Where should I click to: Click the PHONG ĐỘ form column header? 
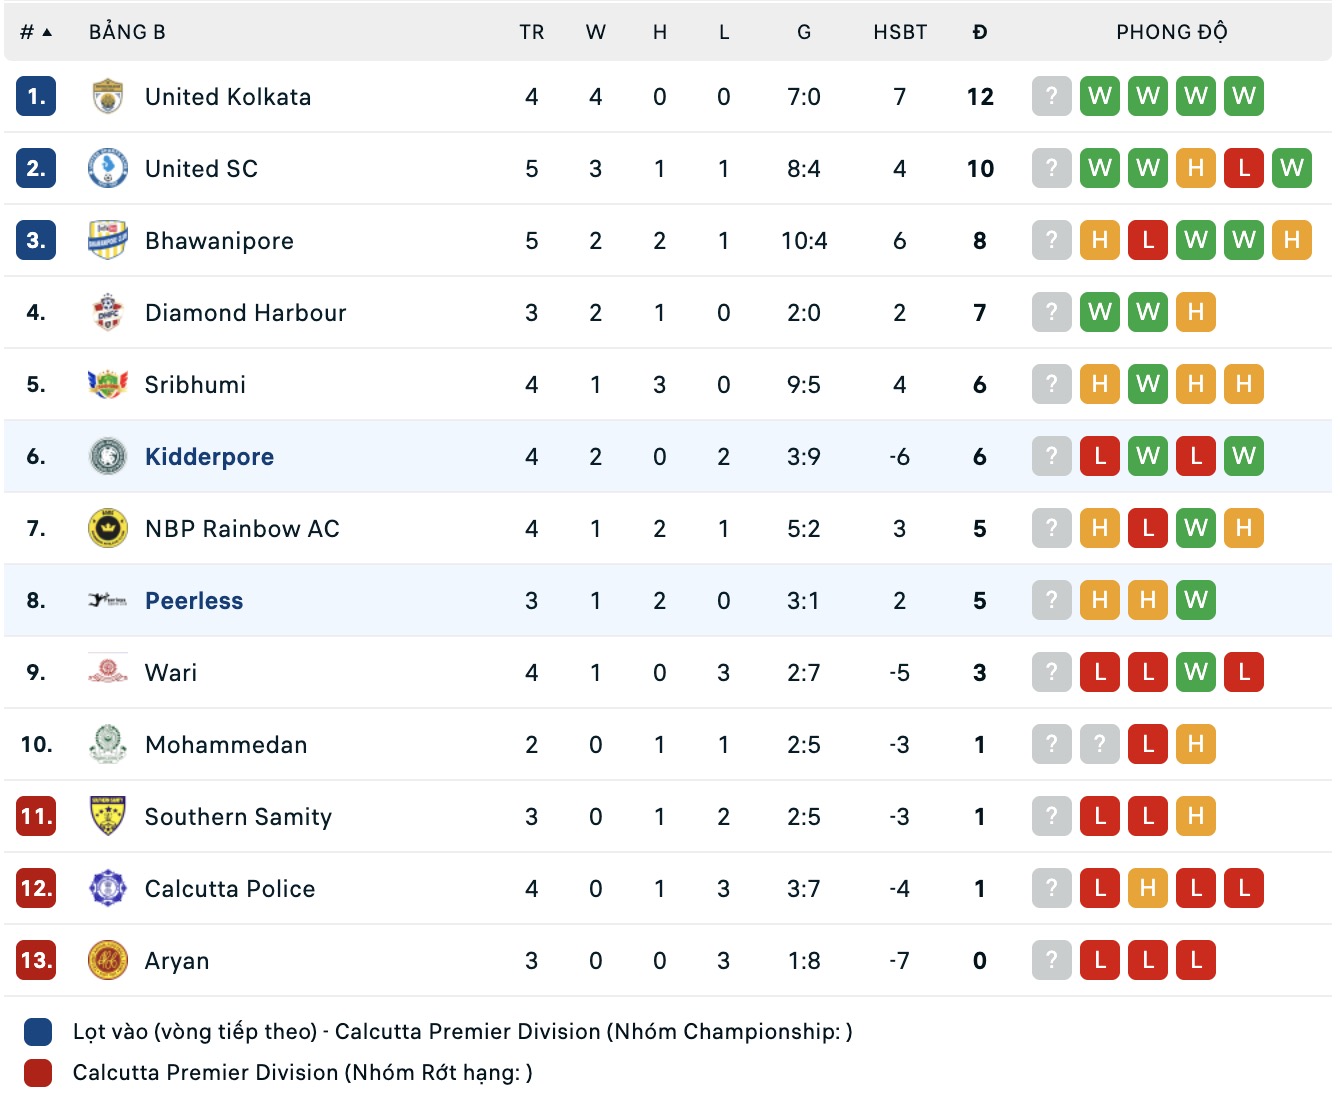pos(1171,32)
